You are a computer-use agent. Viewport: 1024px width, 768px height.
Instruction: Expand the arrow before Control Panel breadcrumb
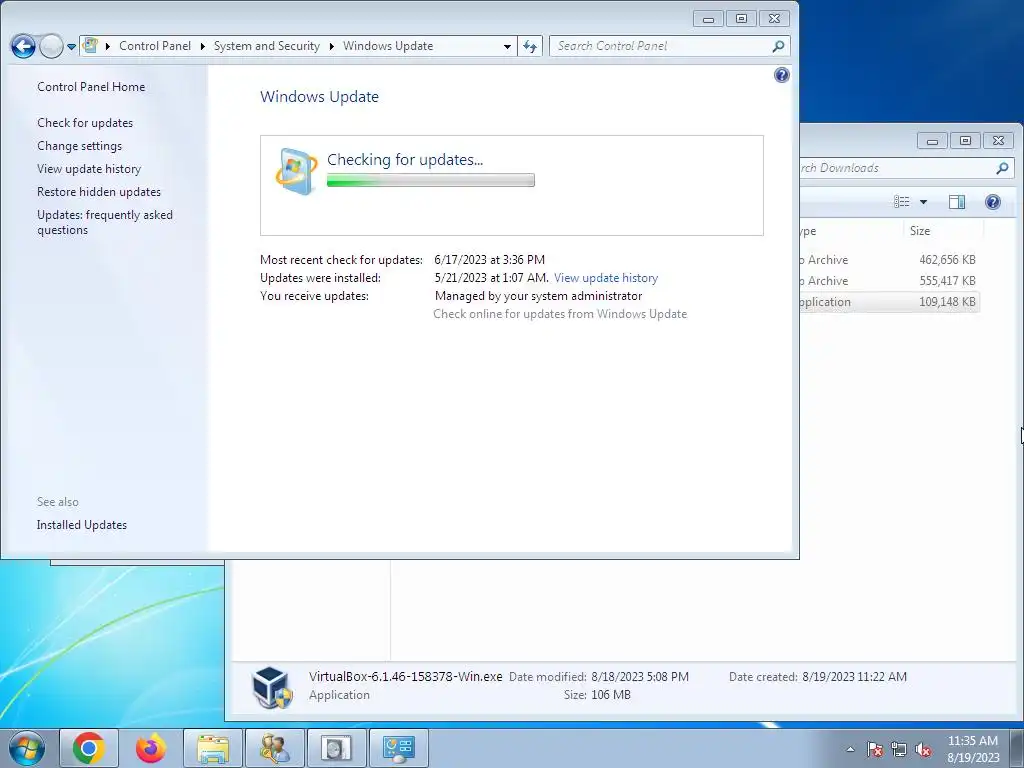pyautogui.click(x=107, y=46)
